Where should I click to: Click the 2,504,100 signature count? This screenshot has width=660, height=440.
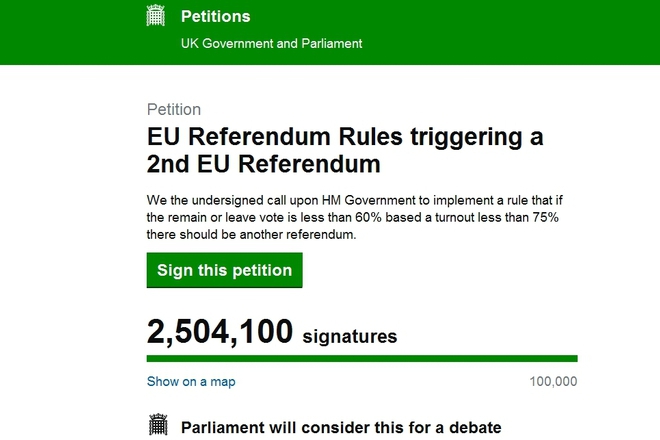[220, 331]
